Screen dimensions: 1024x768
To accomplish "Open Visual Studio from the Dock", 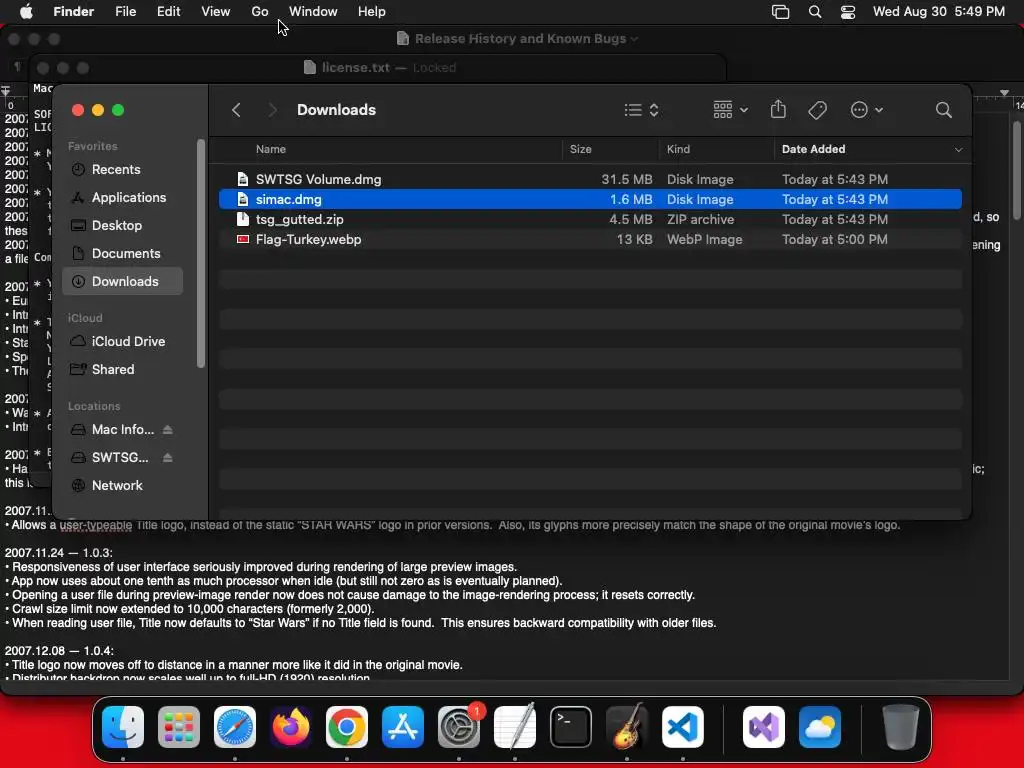I will coord(764,727).
